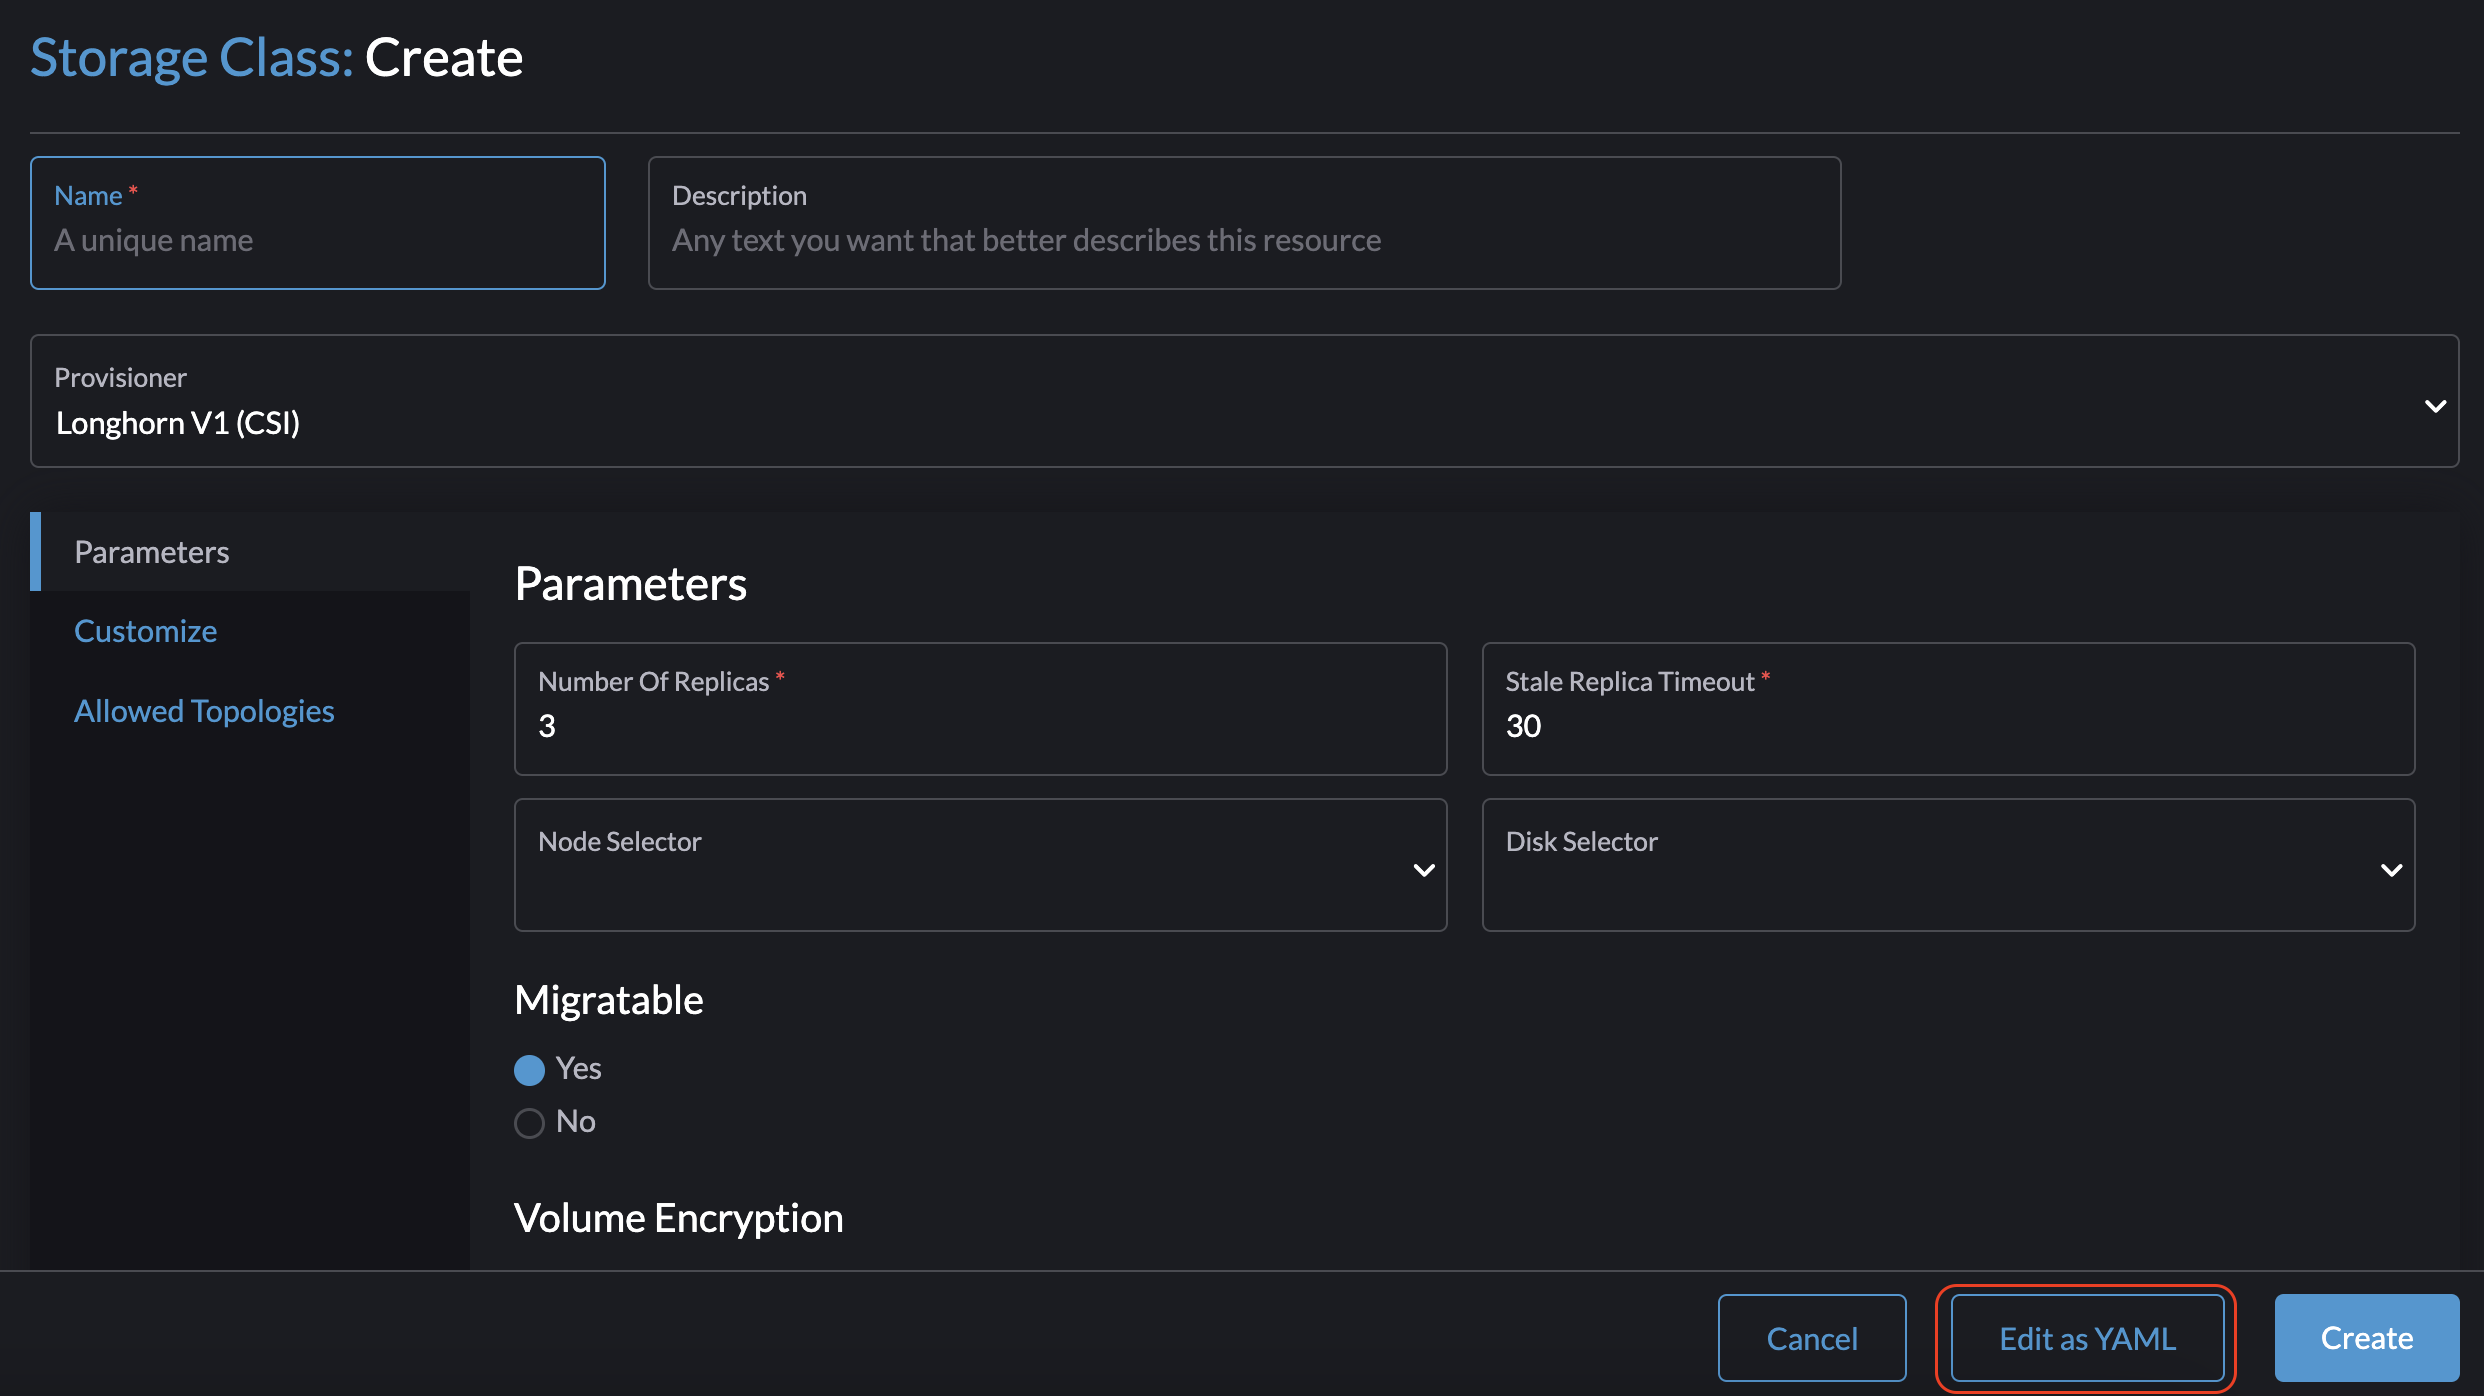This screenshot has width=2484, height=1396.
Task: Click the Edit as YAML button icon
Action: point(2086,1336)
